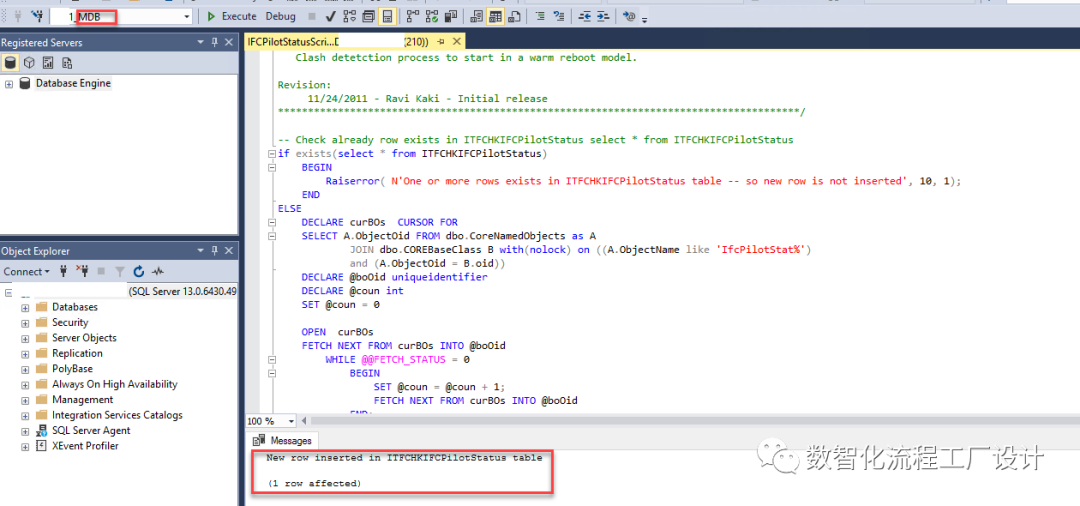1080x506 pixels.
Task: Select Reporting Services icon in Registered Servers
Action: coord(48,63)
